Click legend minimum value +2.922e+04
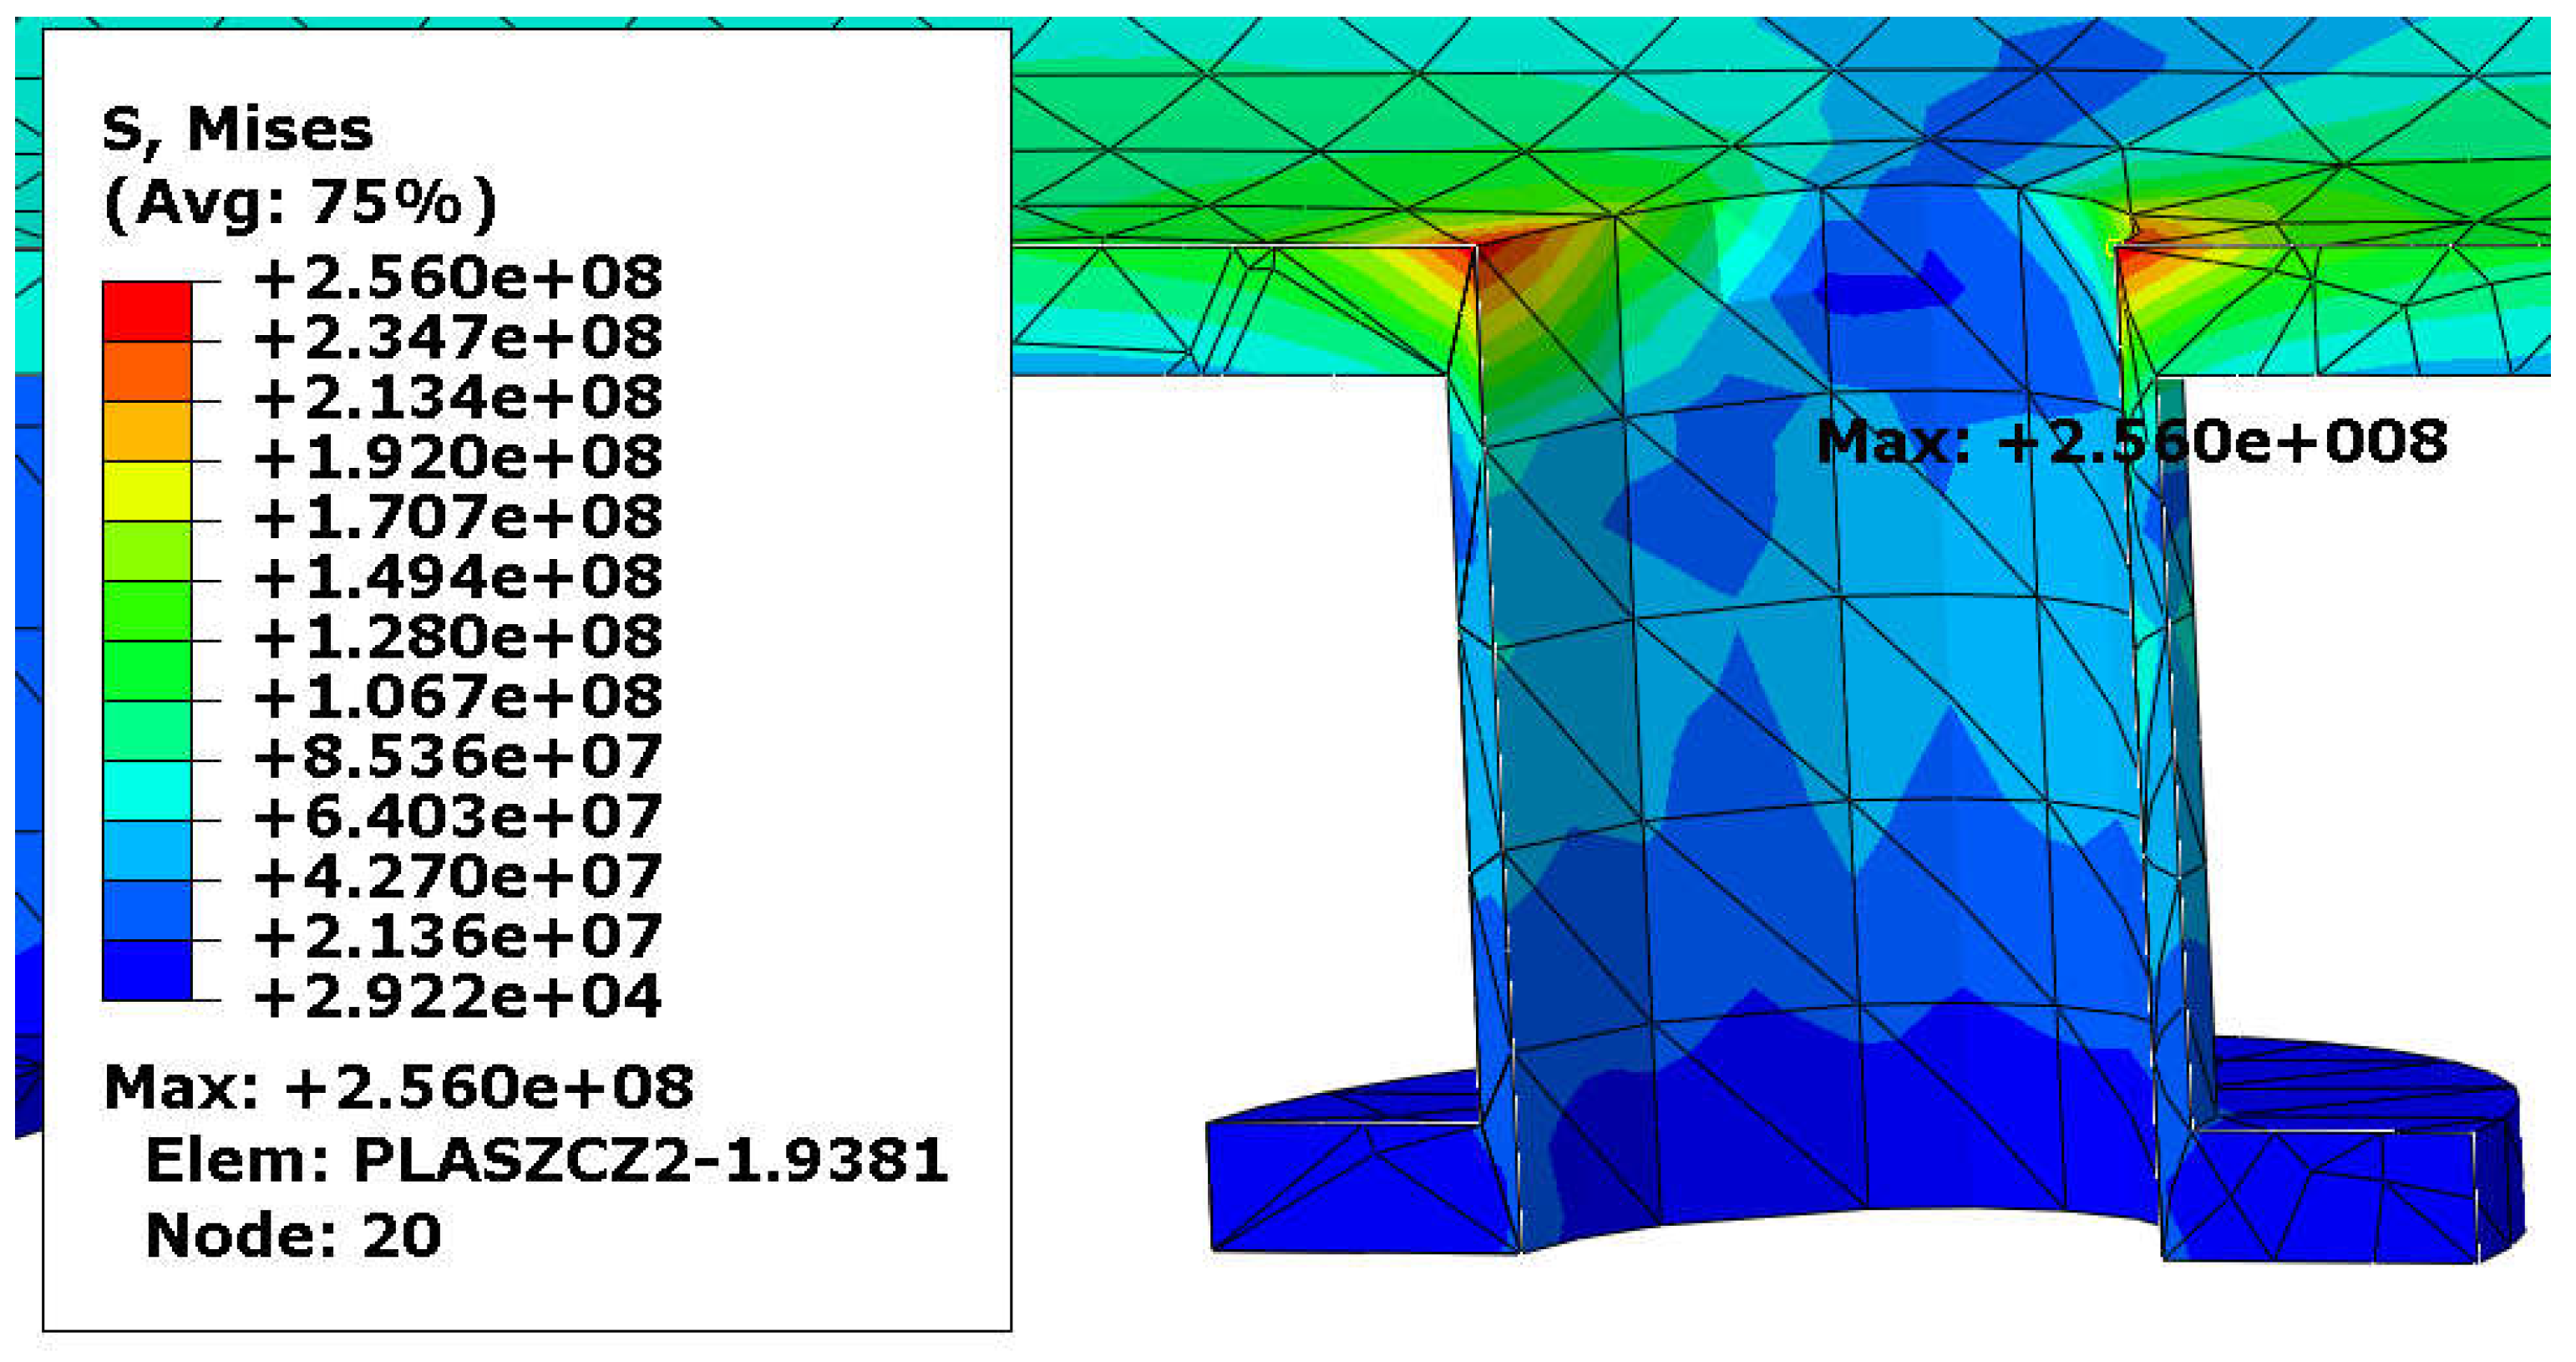This screenshot has height=1362, width=2576. point(458,997)
